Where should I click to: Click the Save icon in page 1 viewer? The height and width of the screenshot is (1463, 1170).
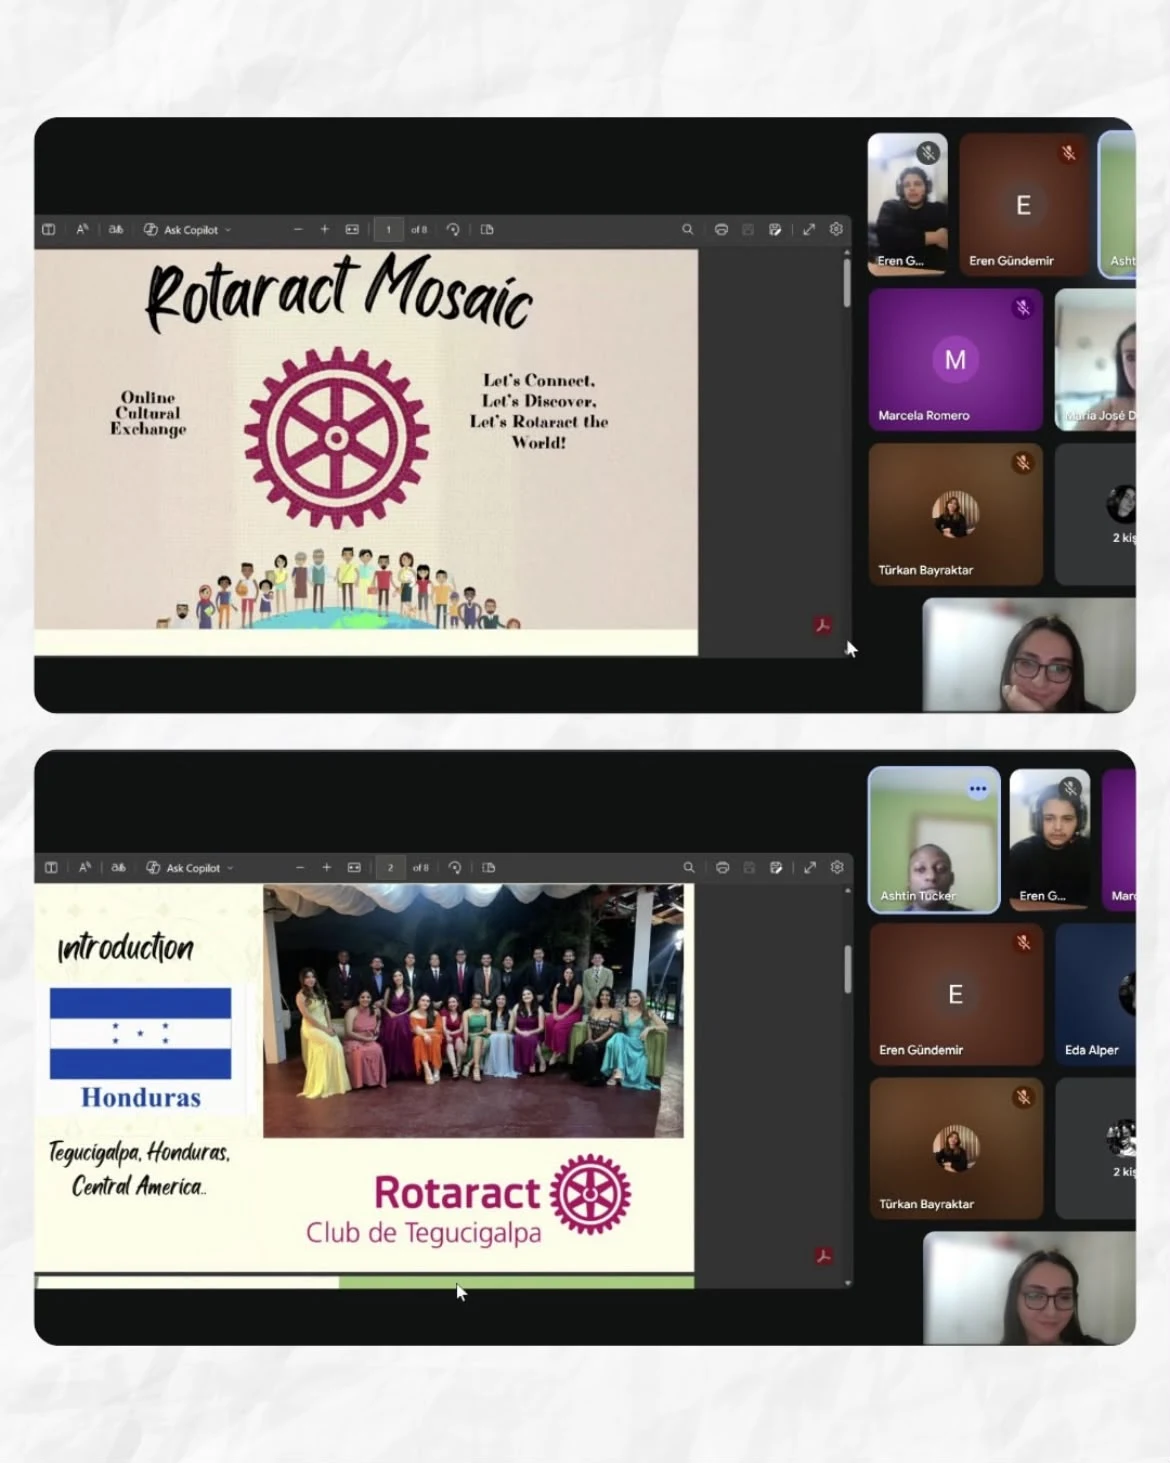[748, 229]
